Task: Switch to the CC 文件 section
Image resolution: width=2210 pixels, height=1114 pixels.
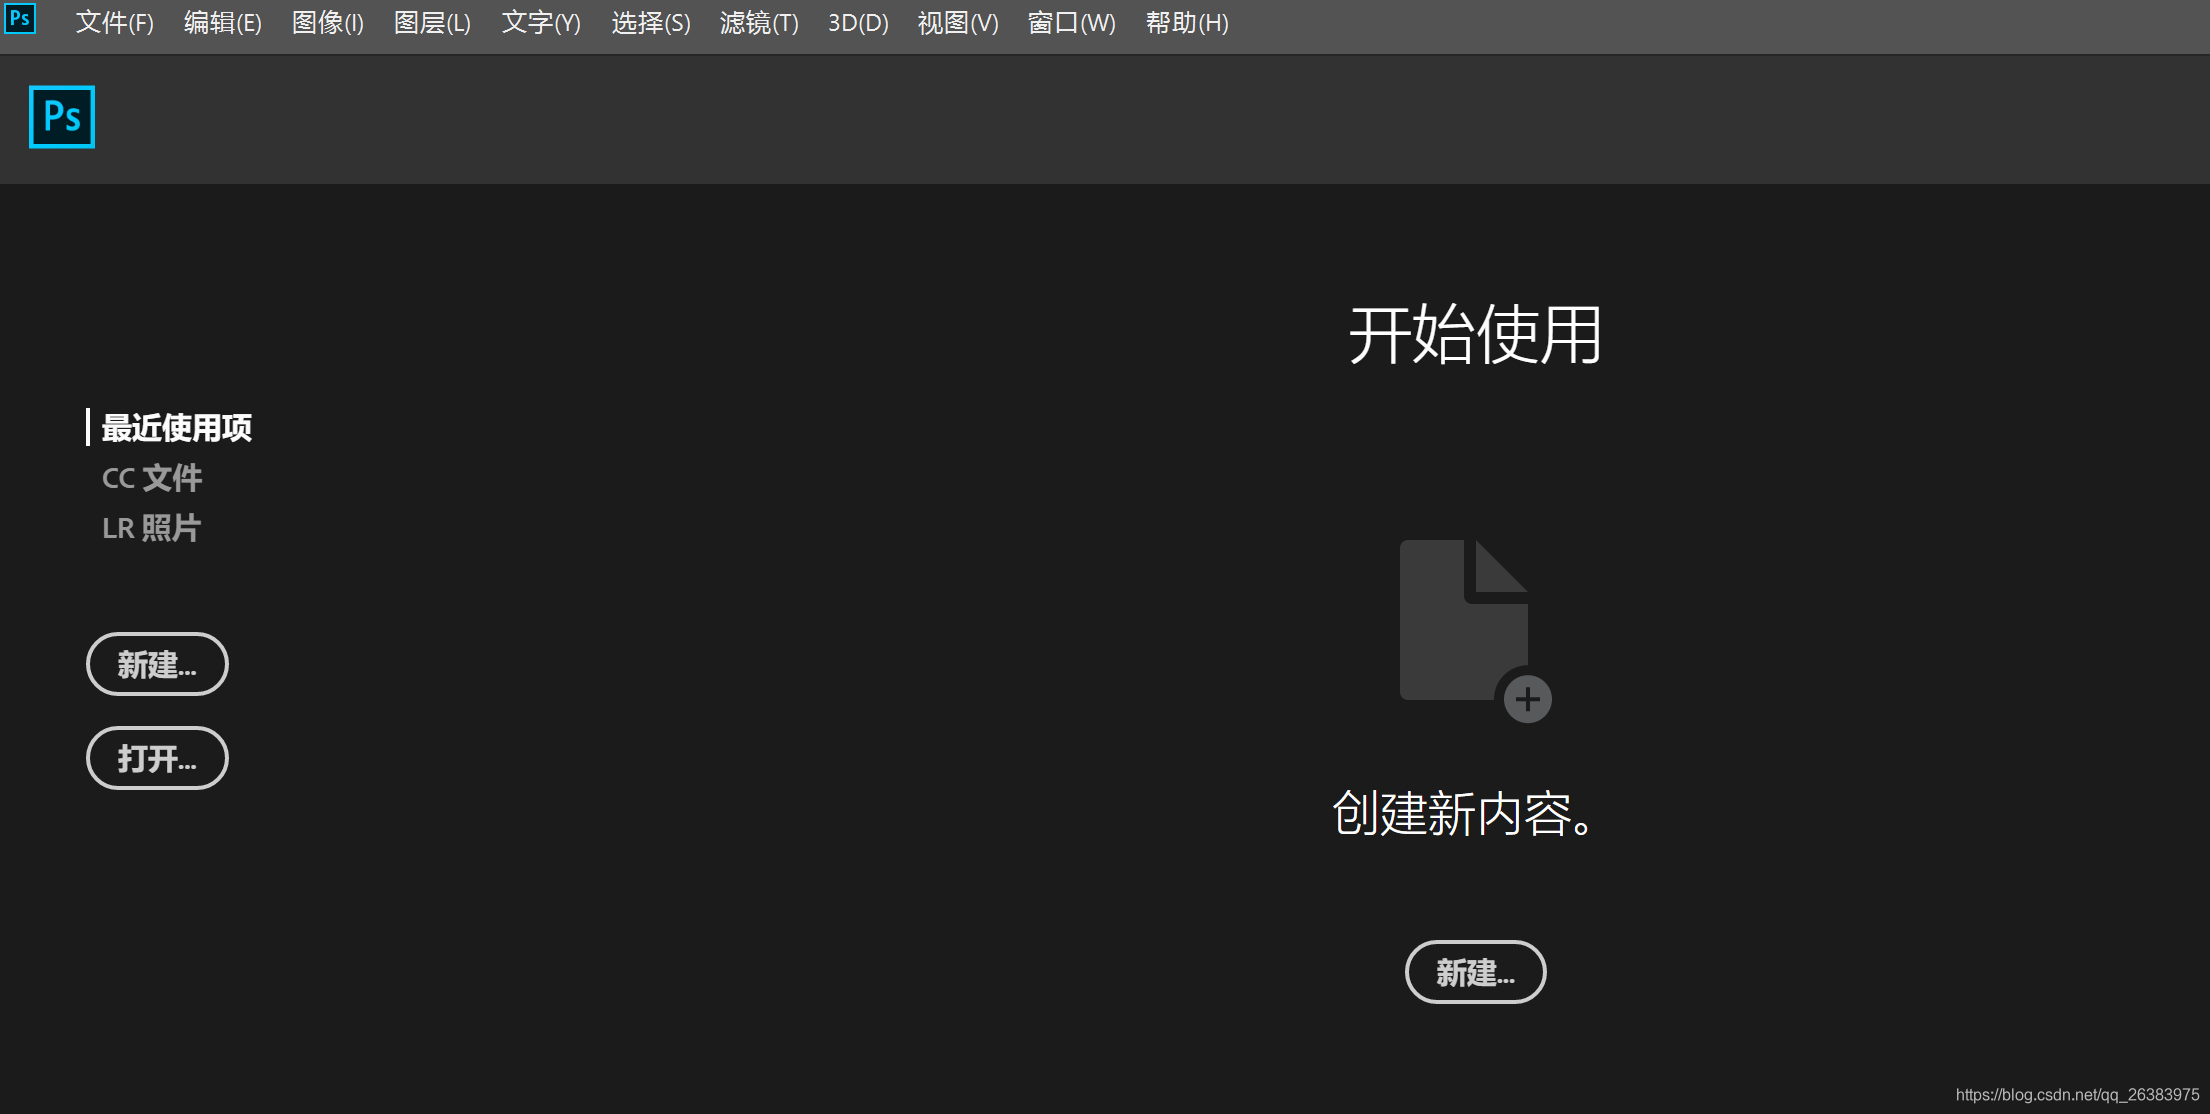Action: 152,478
